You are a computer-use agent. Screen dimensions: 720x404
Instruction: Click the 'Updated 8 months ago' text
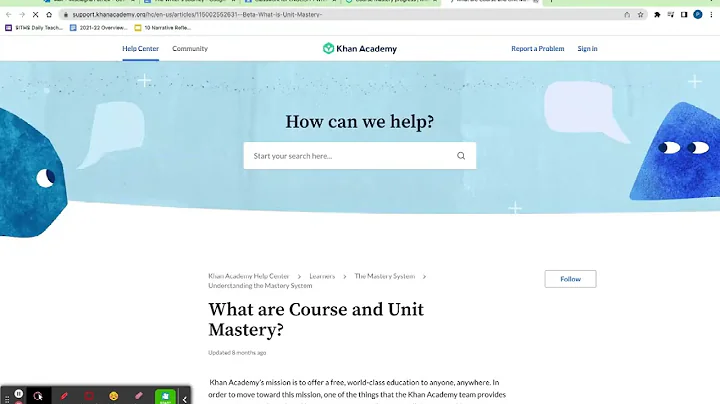click(237, 353)
